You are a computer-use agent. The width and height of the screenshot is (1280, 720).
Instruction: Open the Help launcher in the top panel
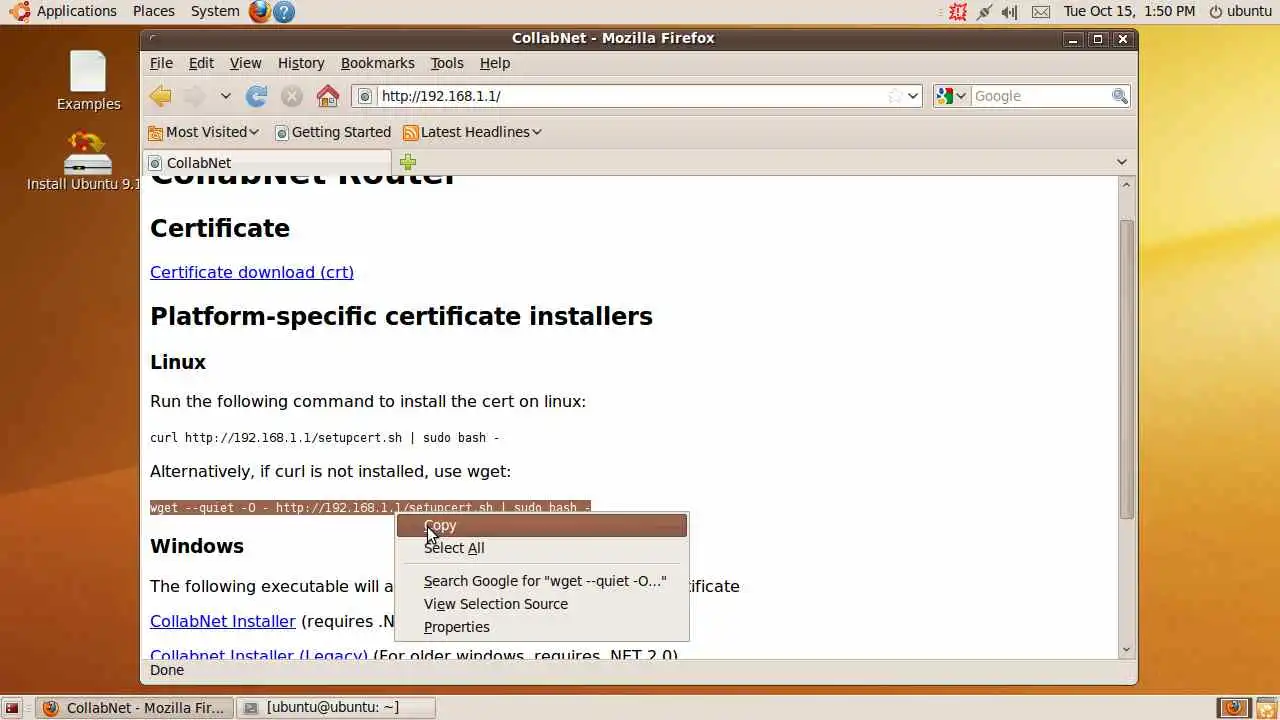click(284, 11)
